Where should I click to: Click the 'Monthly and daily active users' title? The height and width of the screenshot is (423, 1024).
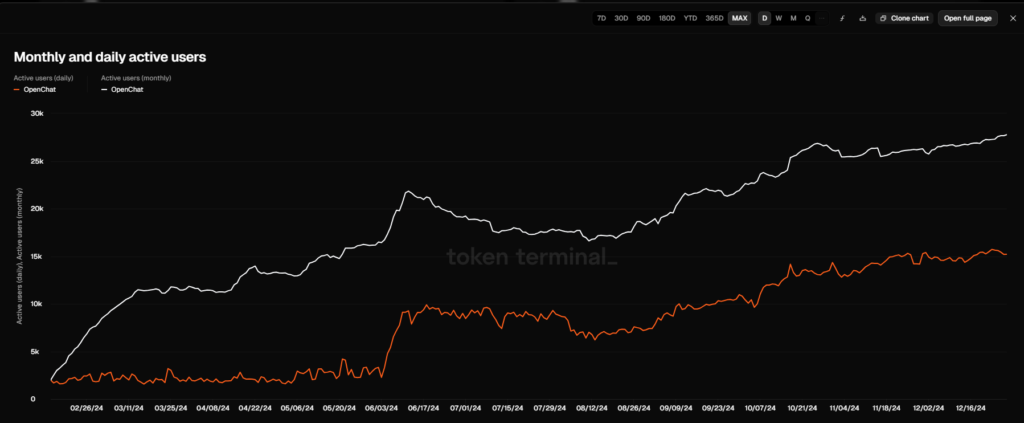[x=110, y=58]
